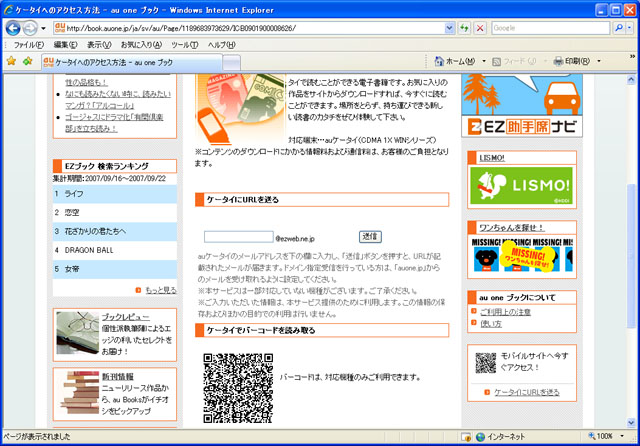Click the EZ助手席ナビ banner
The height and width of the screenshot is (446, 640).
tap(522, 106)
